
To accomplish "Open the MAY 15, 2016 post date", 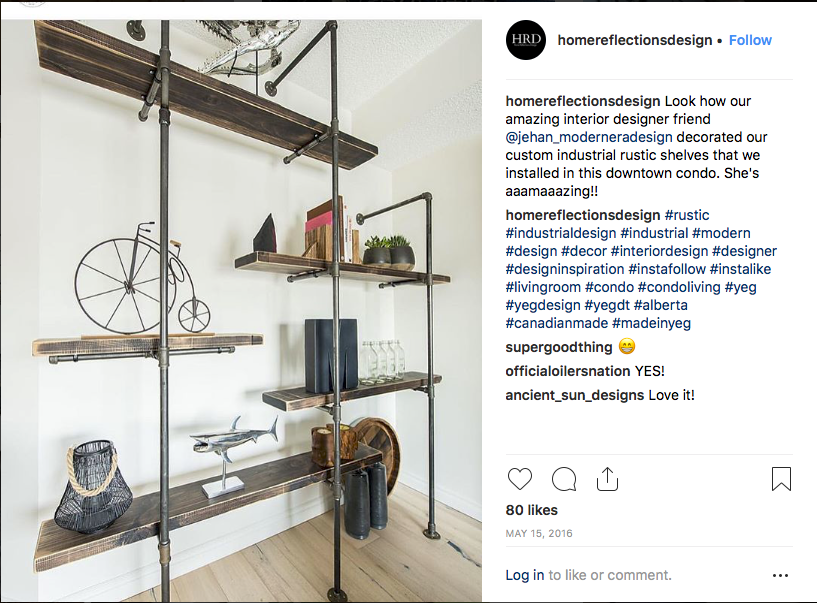I will [539, 533].
